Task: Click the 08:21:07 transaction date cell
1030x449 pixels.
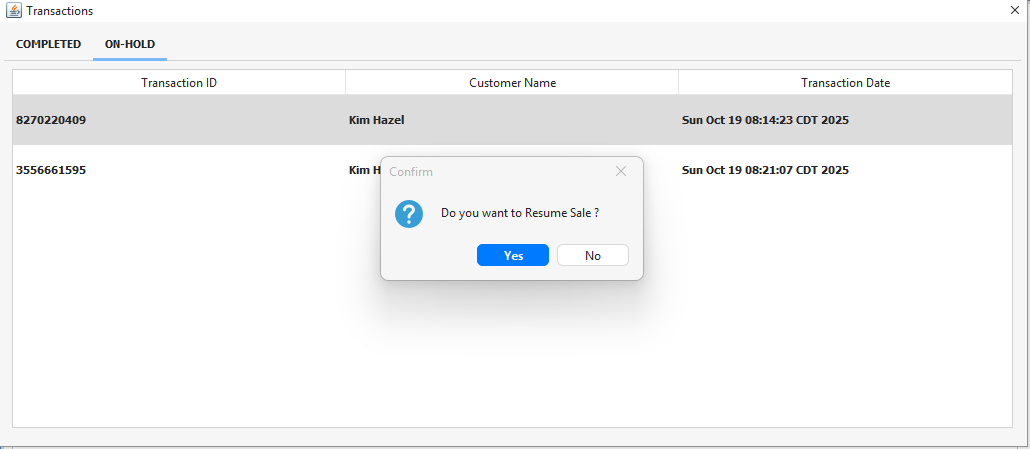Action: [765, 170]
